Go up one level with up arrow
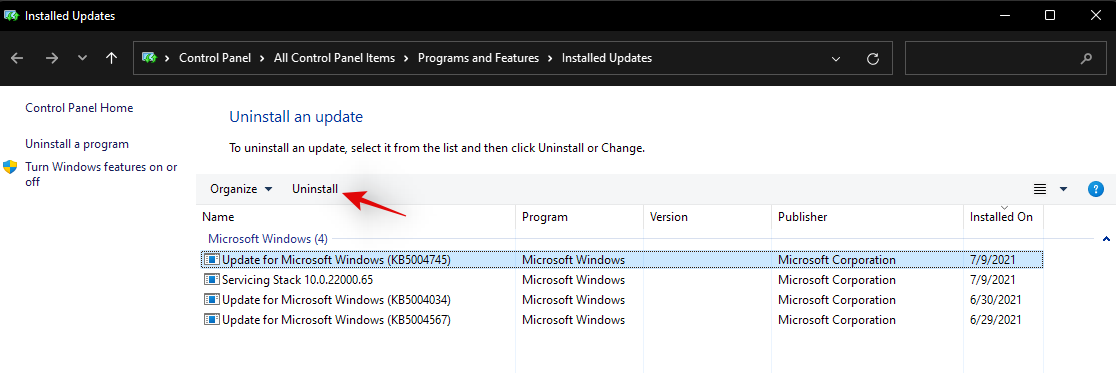 point(111,58)
